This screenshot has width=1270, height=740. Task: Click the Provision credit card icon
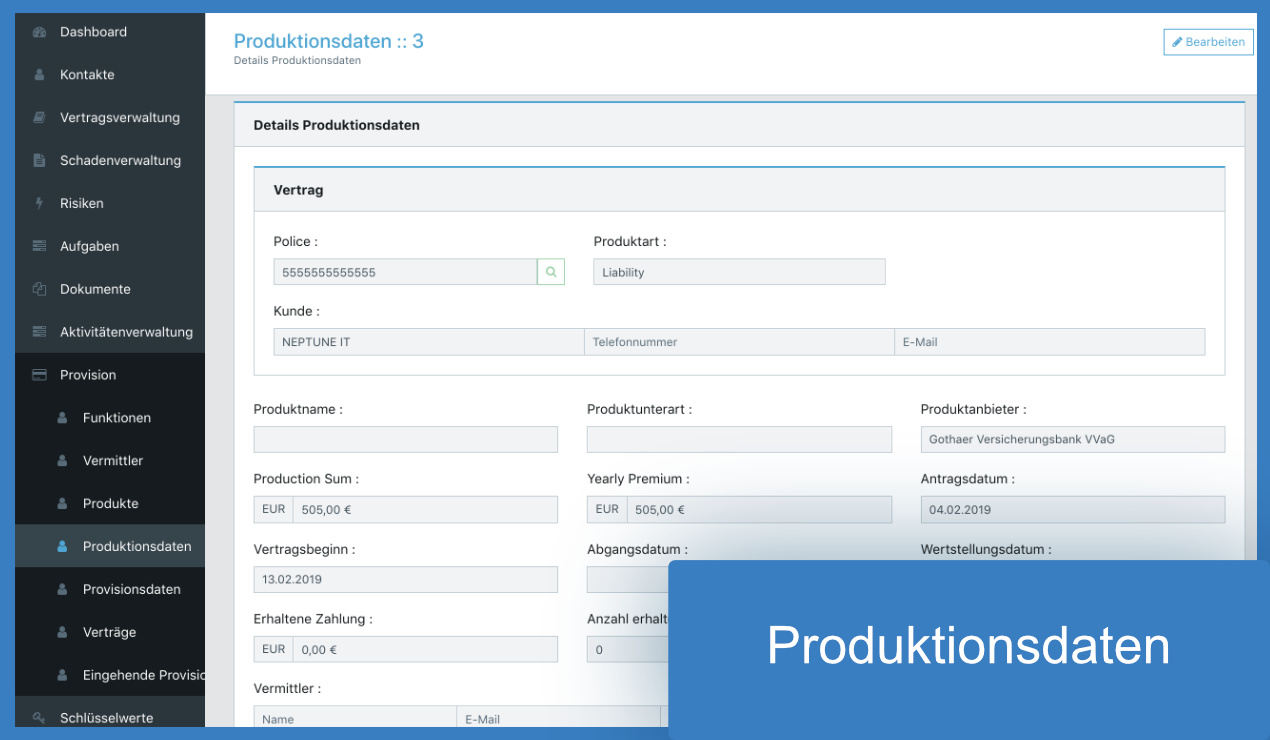(x=40, y=375)
